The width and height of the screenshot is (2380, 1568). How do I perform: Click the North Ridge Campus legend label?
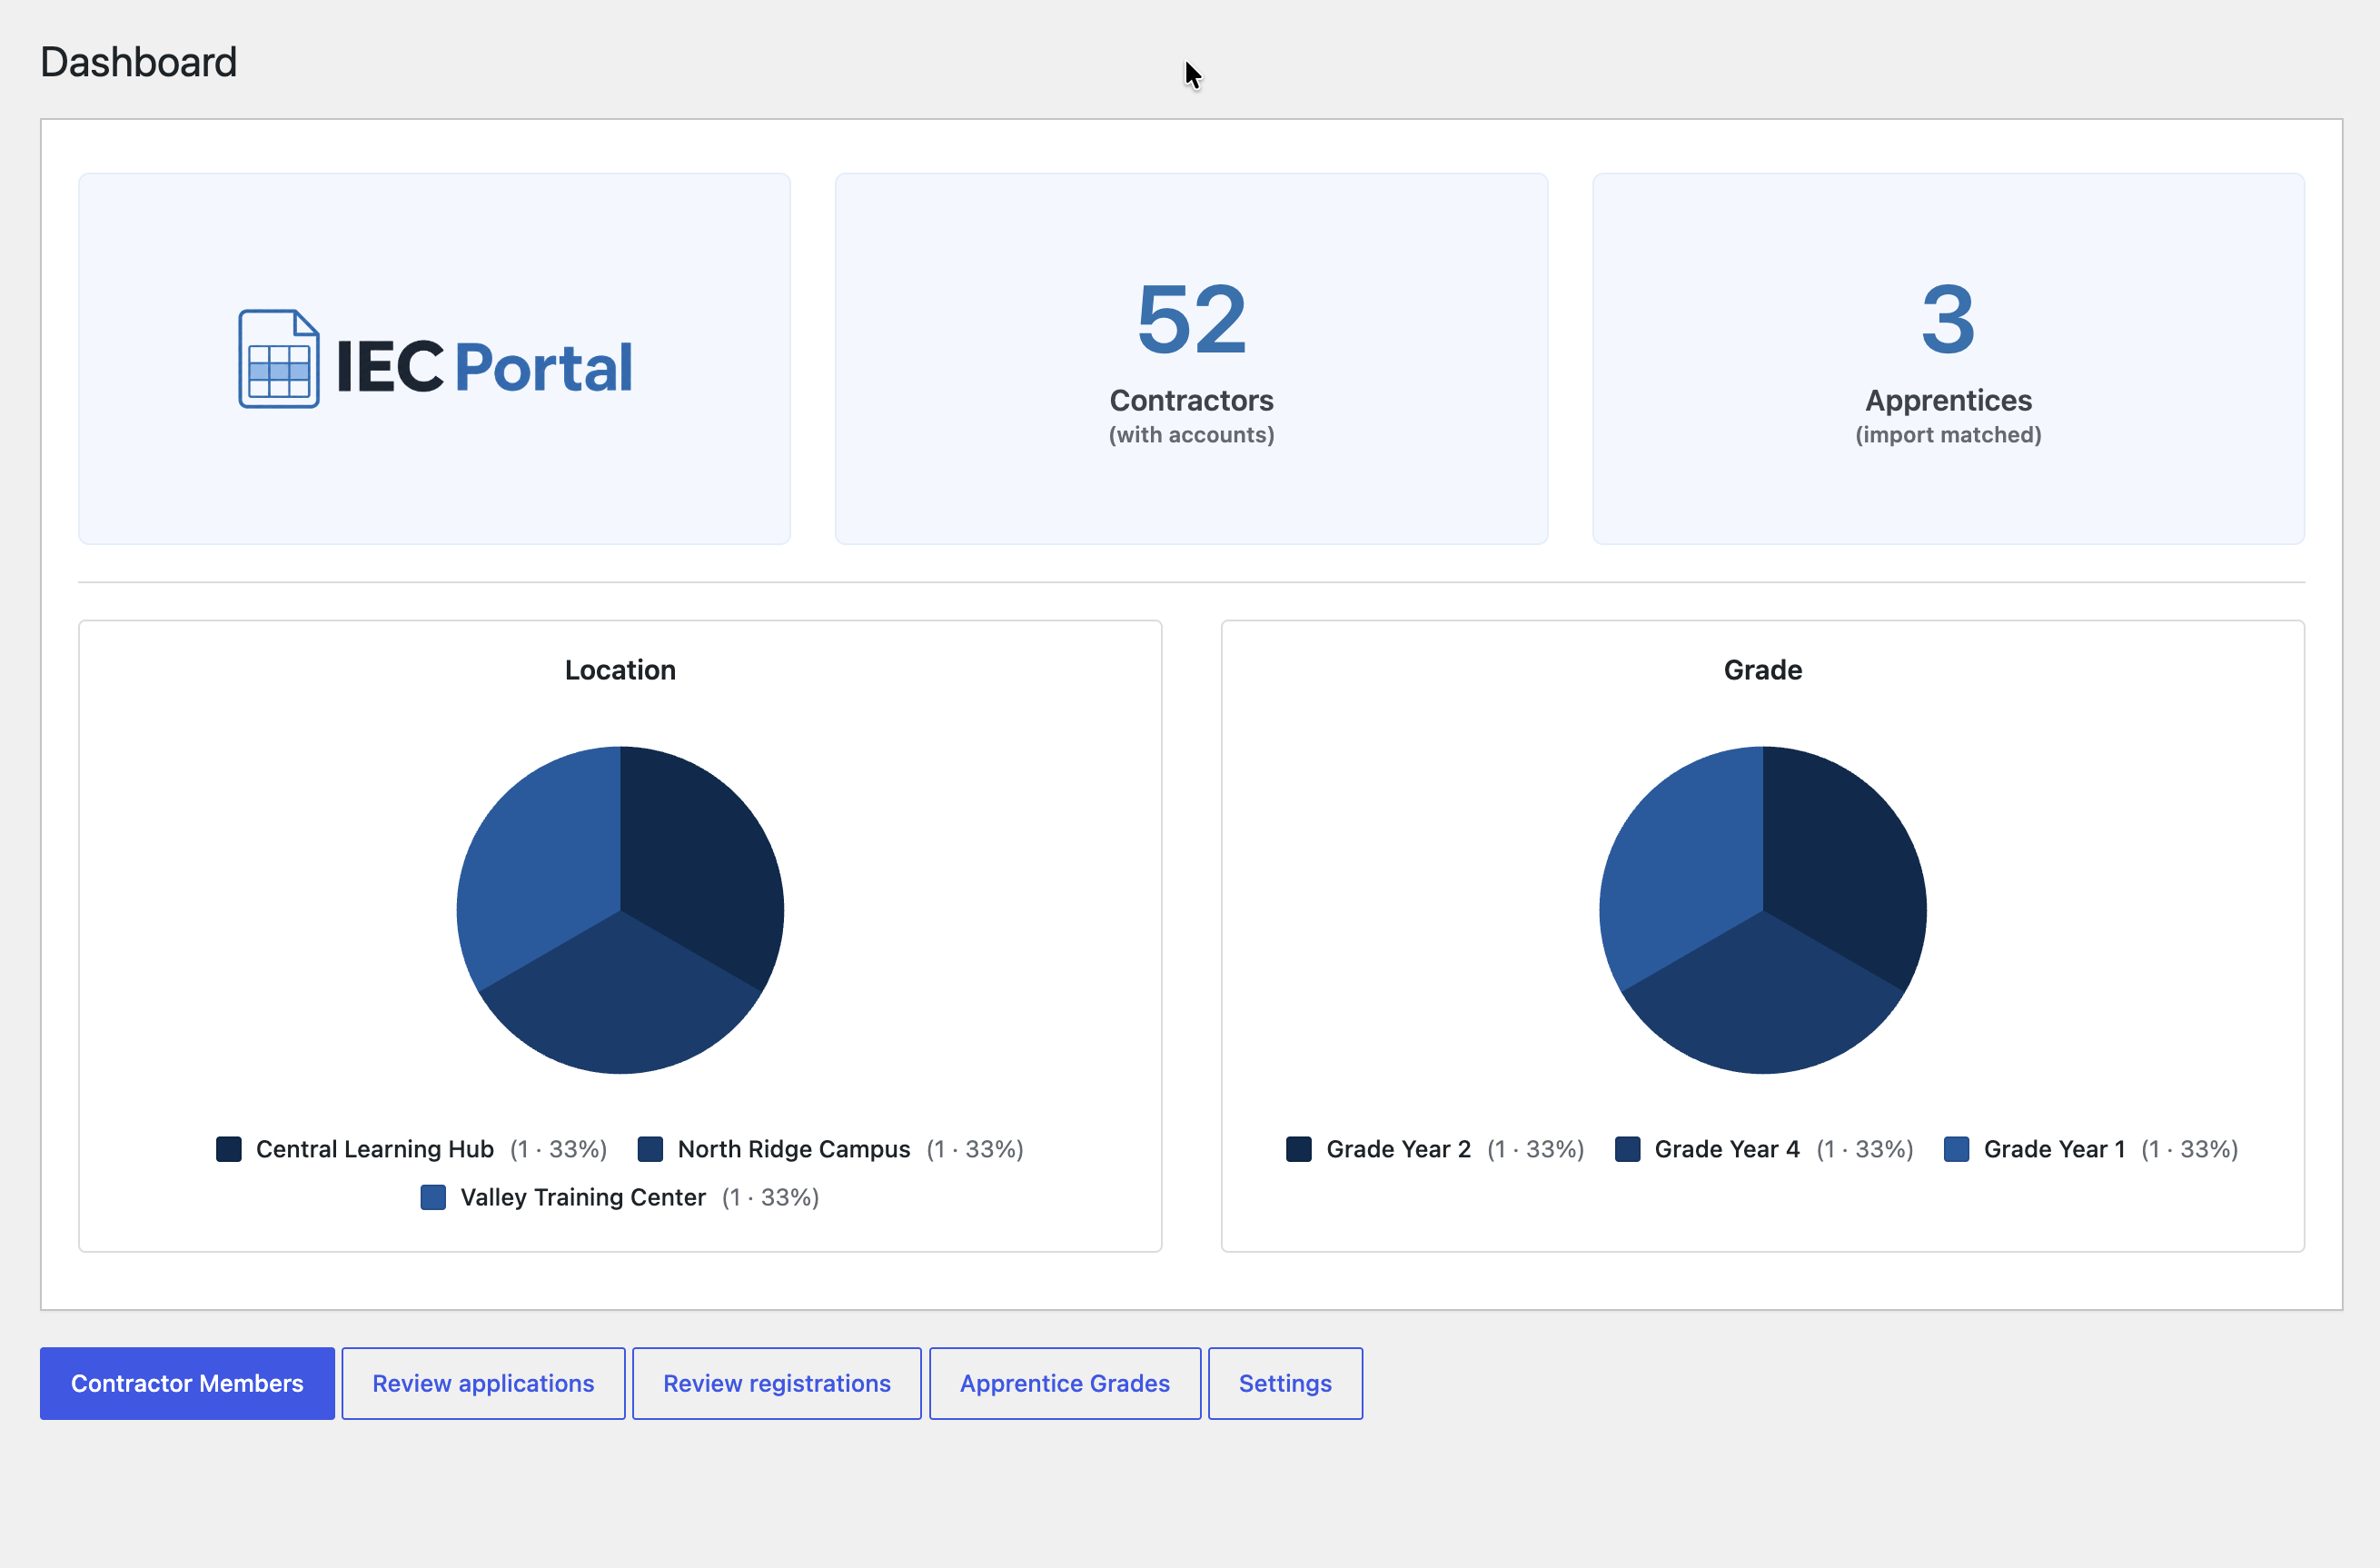794,1149
